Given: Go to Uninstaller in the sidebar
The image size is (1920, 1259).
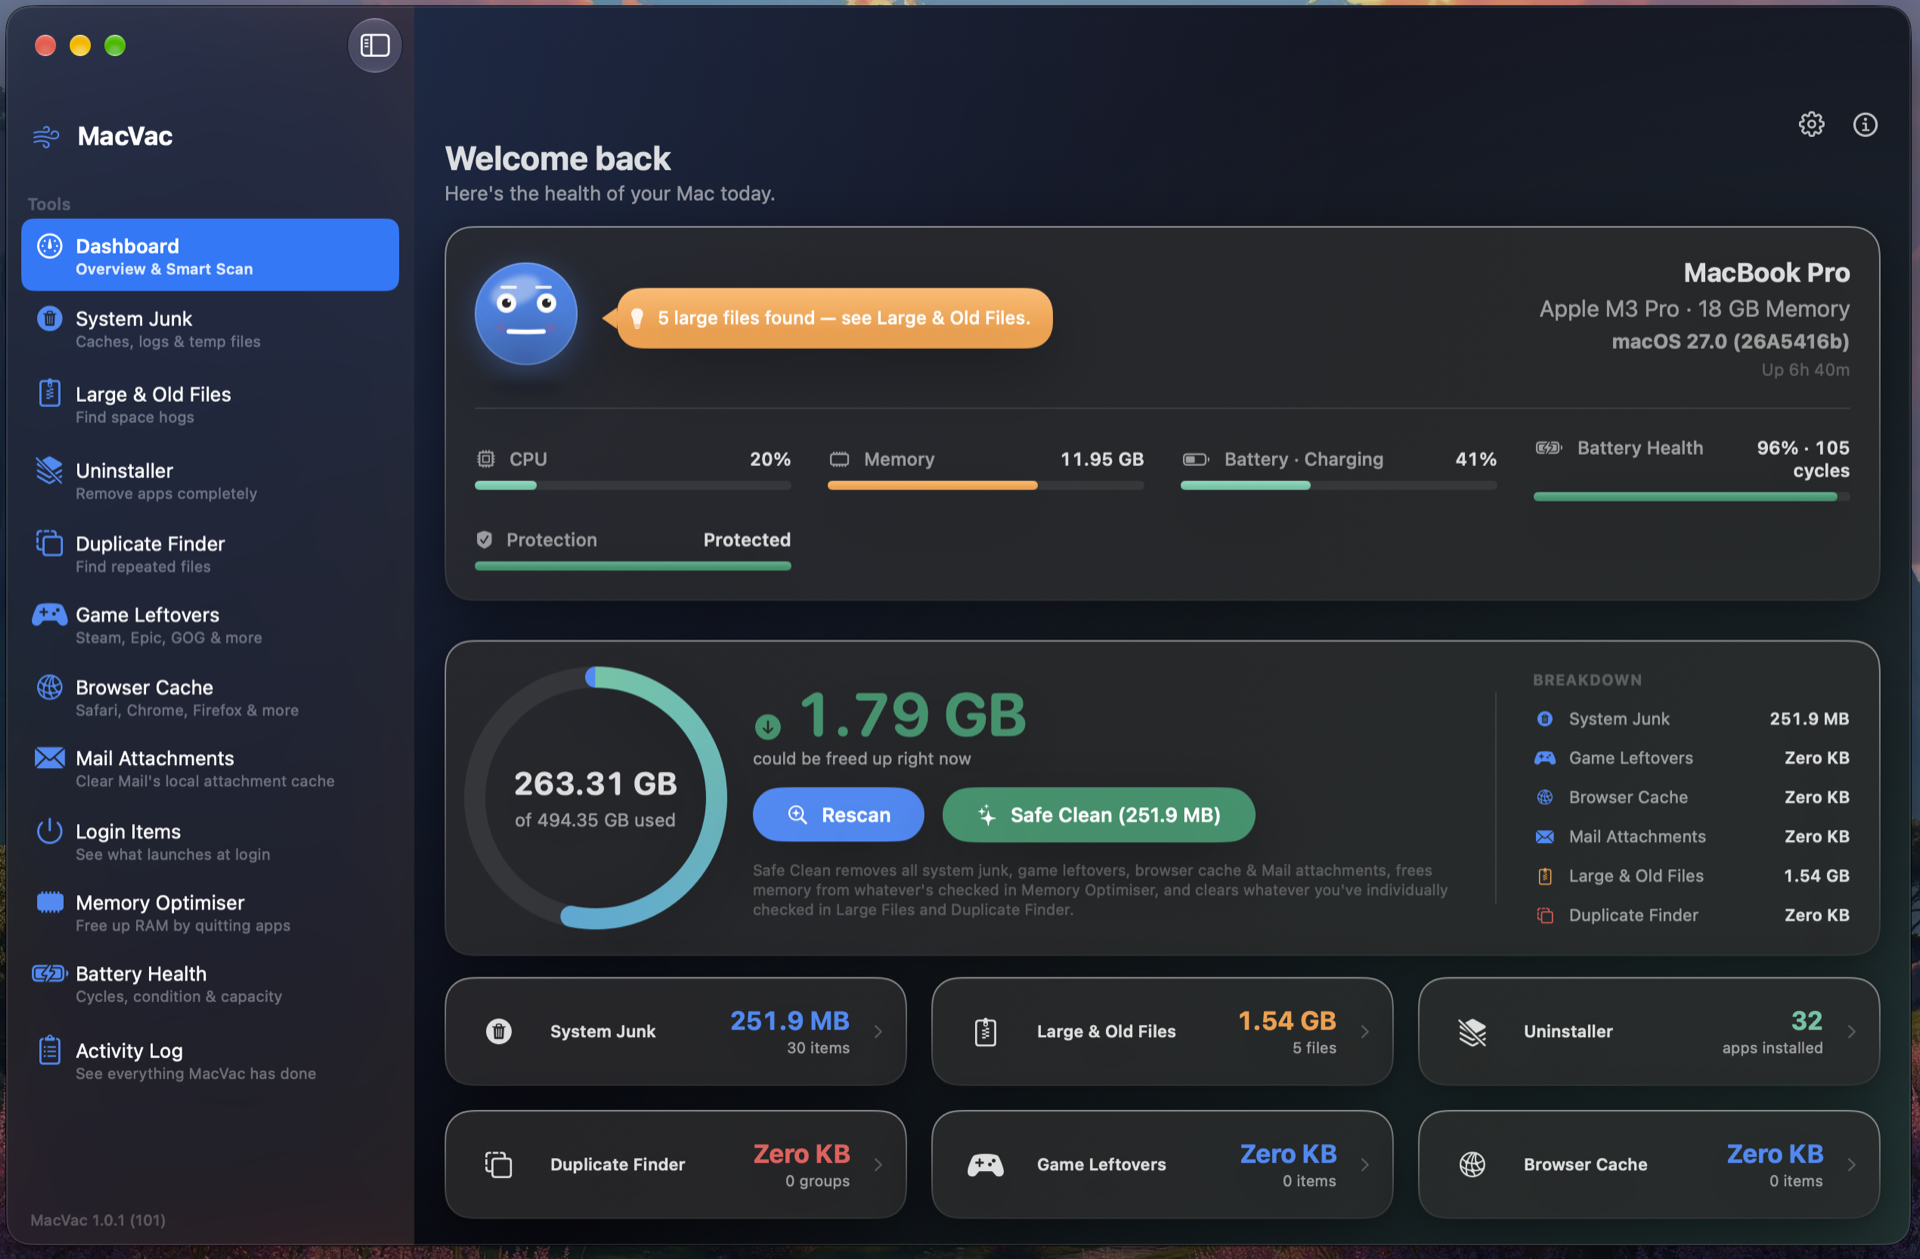Looking at the screenshot, I should 210,480.
